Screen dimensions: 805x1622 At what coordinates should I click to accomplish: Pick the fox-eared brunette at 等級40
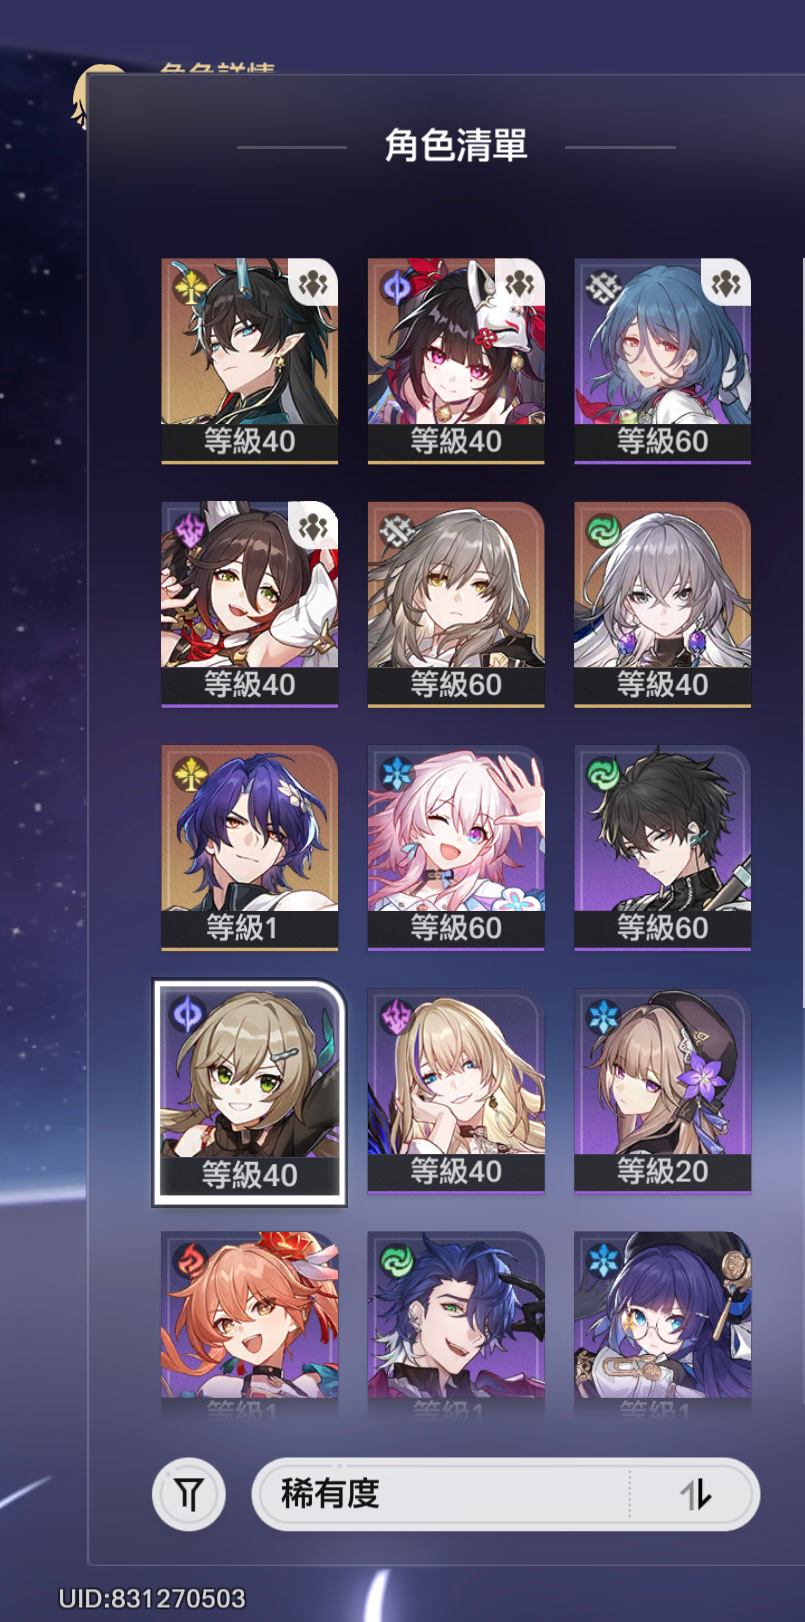[249, 604]
